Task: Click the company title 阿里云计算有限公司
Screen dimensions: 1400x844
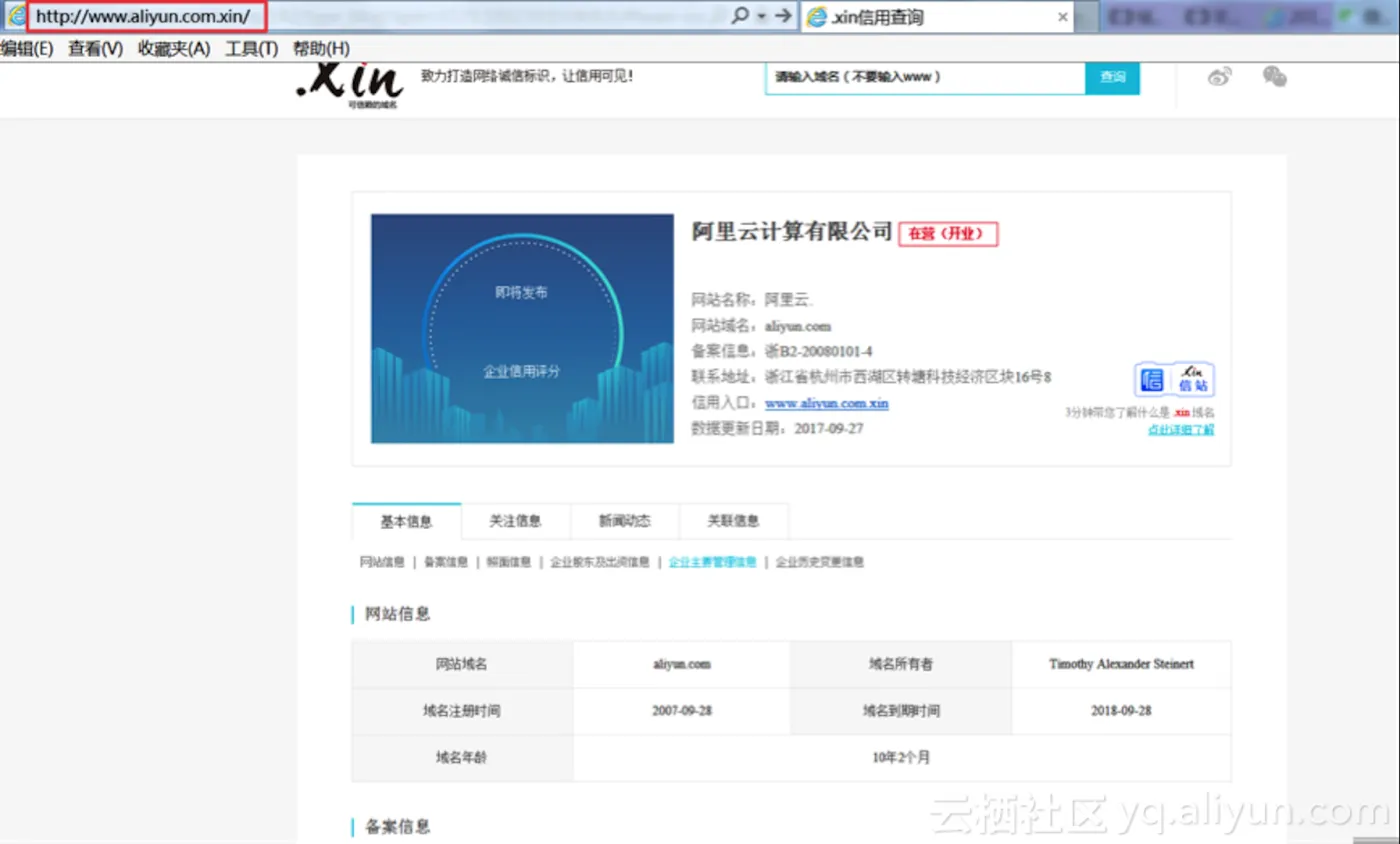Action: pyautogui.click(x=792, y=232)
